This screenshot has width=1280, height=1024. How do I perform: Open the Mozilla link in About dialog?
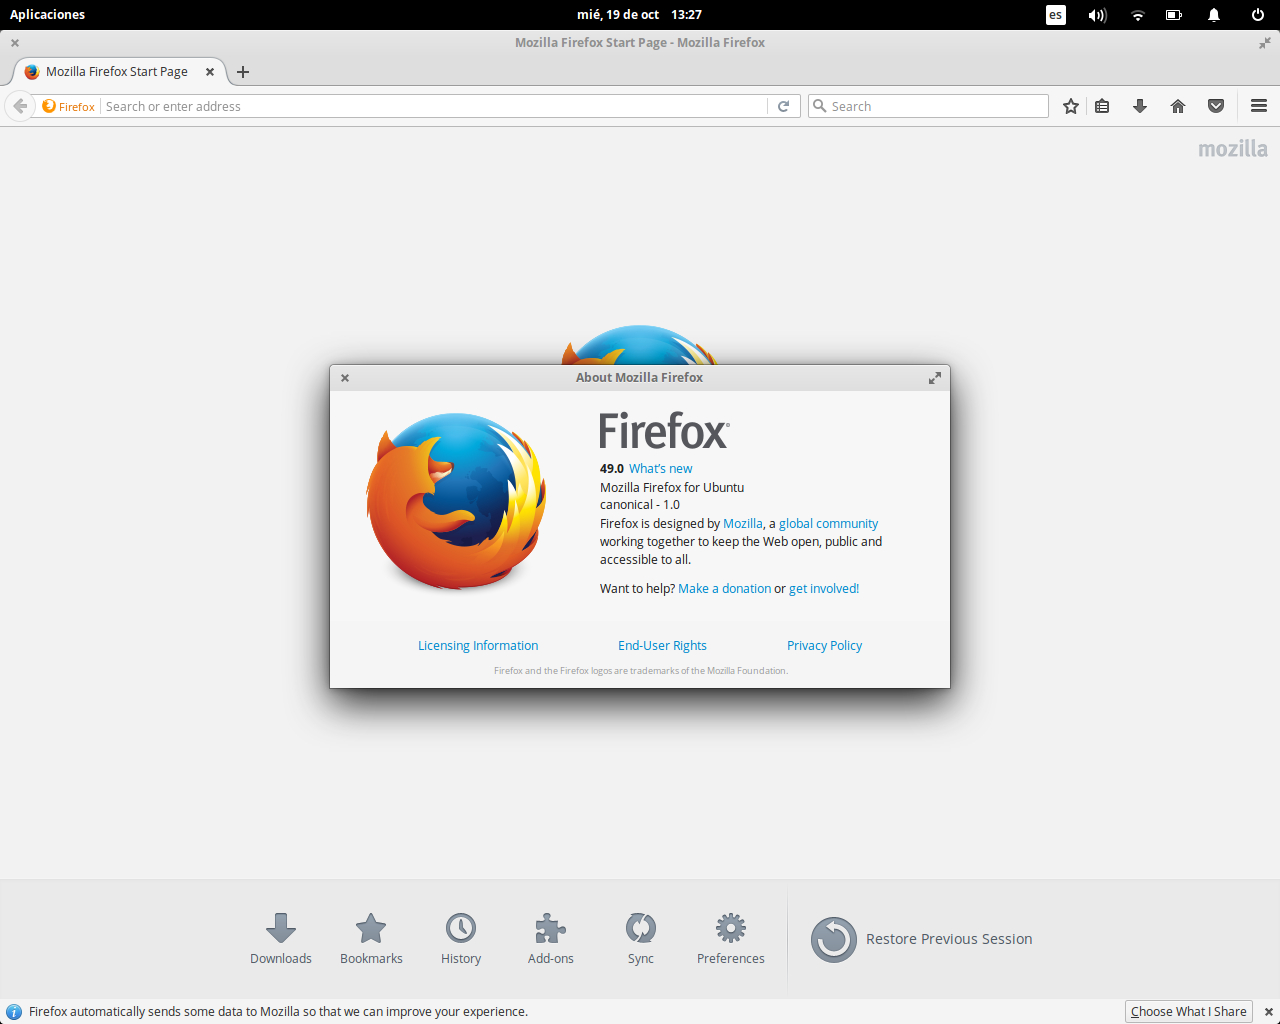pos(743,524)
